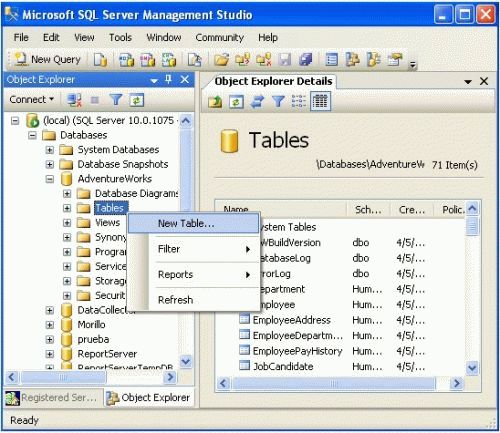Select the ReportServer database in tree
This screenshot has width=500, height=433.
(107, 354)
